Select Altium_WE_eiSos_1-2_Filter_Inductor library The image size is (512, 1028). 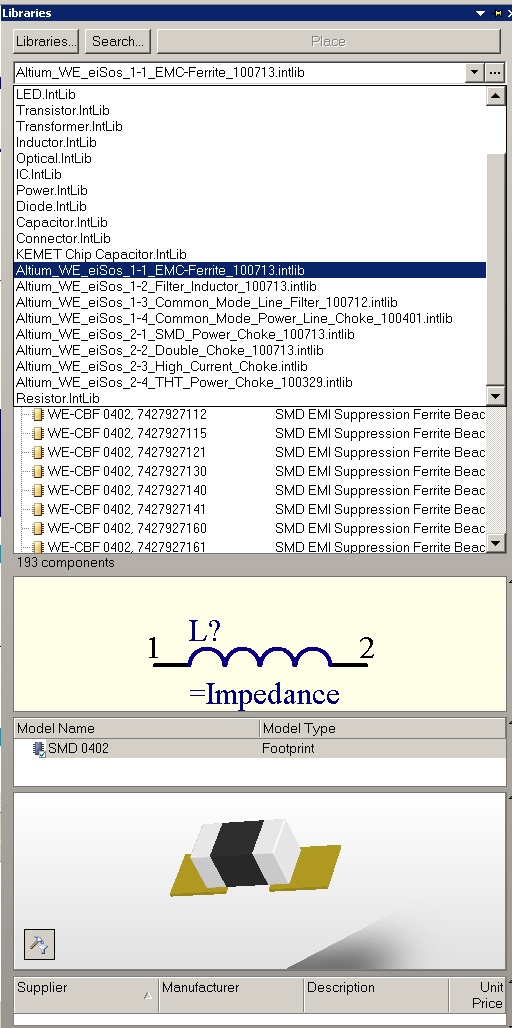coord(250,287)
